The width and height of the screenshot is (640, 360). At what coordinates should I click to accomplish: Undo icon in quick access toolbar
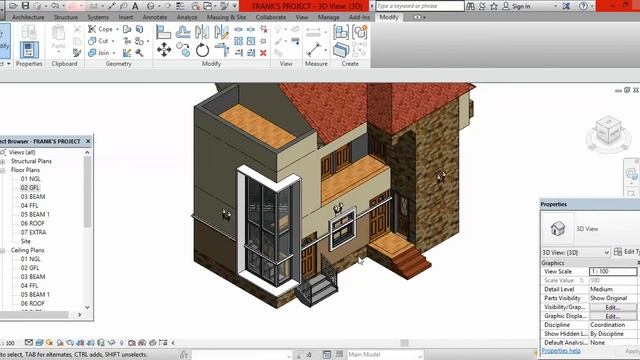pos(55,6)
